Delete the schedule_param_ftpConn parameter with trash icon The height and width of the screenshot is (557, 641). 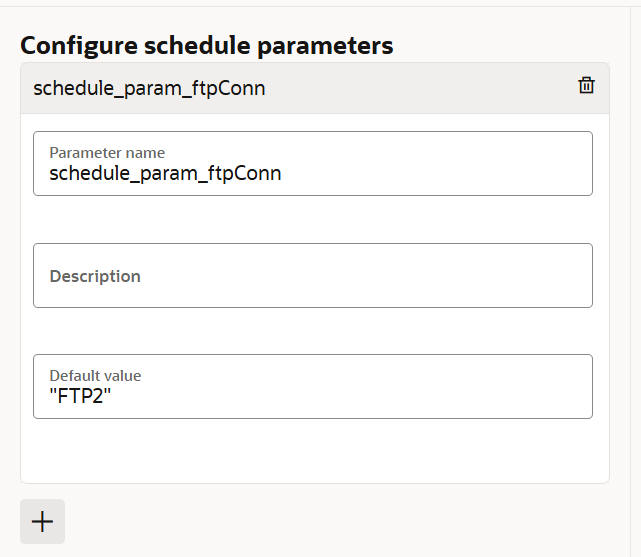pyautogui.click(x=586, y=86)
